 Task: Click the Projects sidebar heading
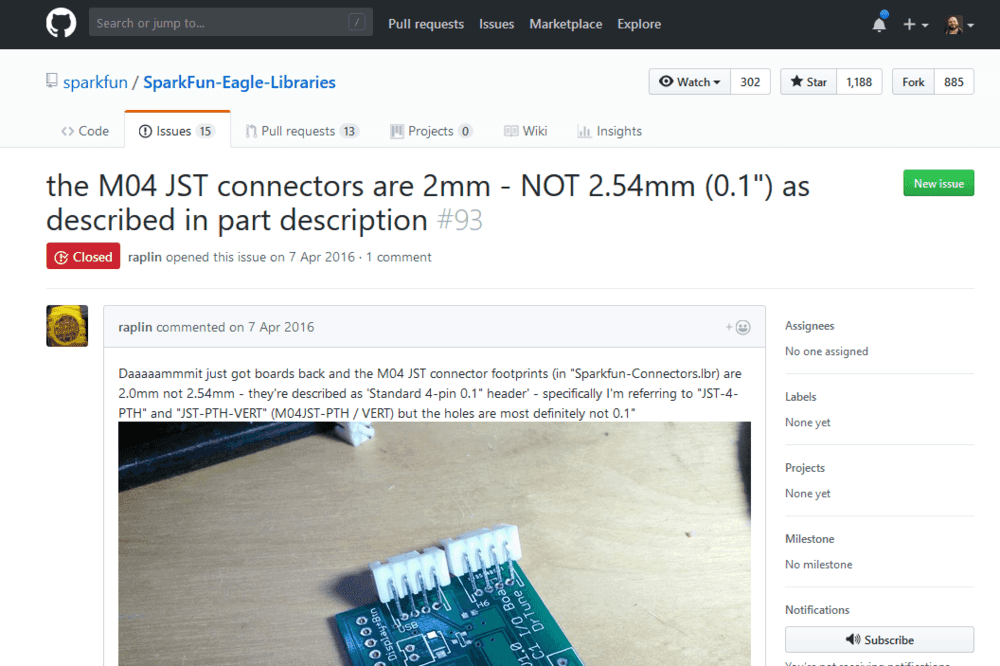coord(805,468)
